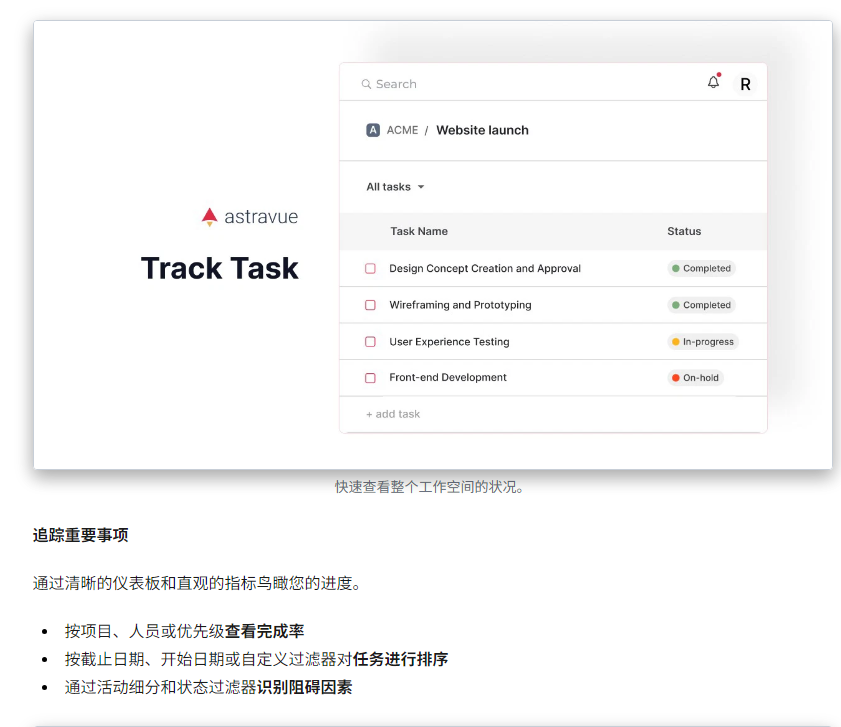Click the red On-hold status dot
This screenshot has width=841, height=727.
pyautogui.click(x=676, y=378)
